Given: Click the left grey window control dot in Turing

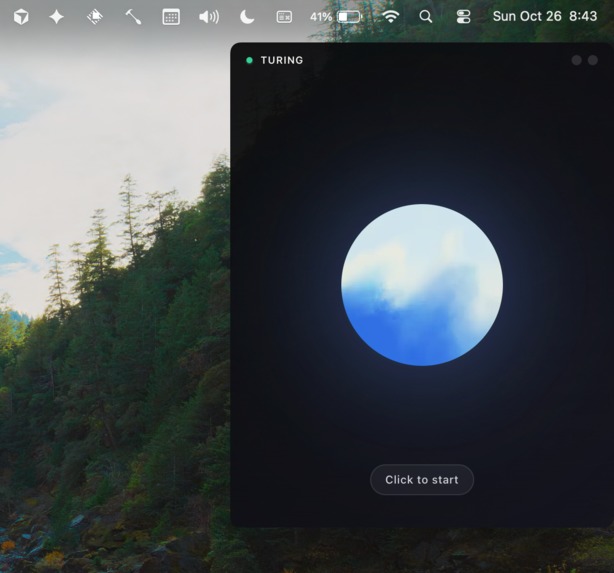Looking at the screenshot, I should pyautogui.click(x=576, y=60).
